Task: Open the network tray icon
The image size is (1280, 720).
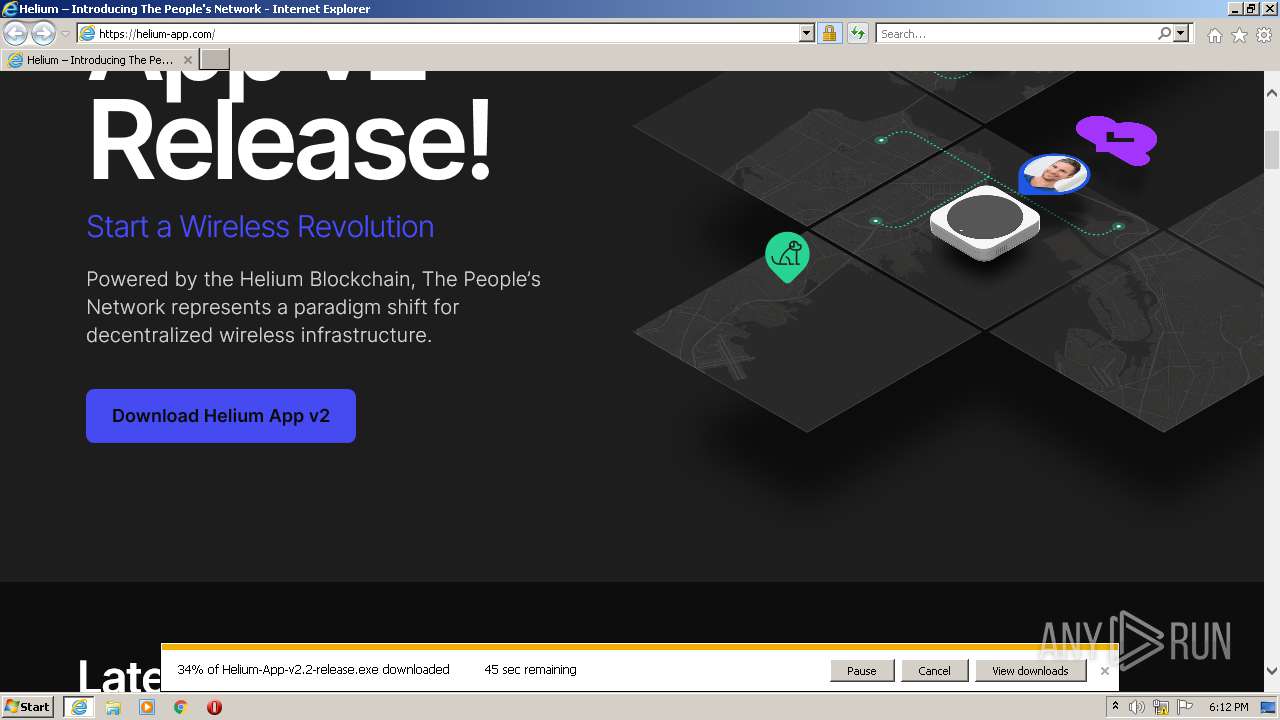Action: pyautogui.click(x=1161, y=707)
